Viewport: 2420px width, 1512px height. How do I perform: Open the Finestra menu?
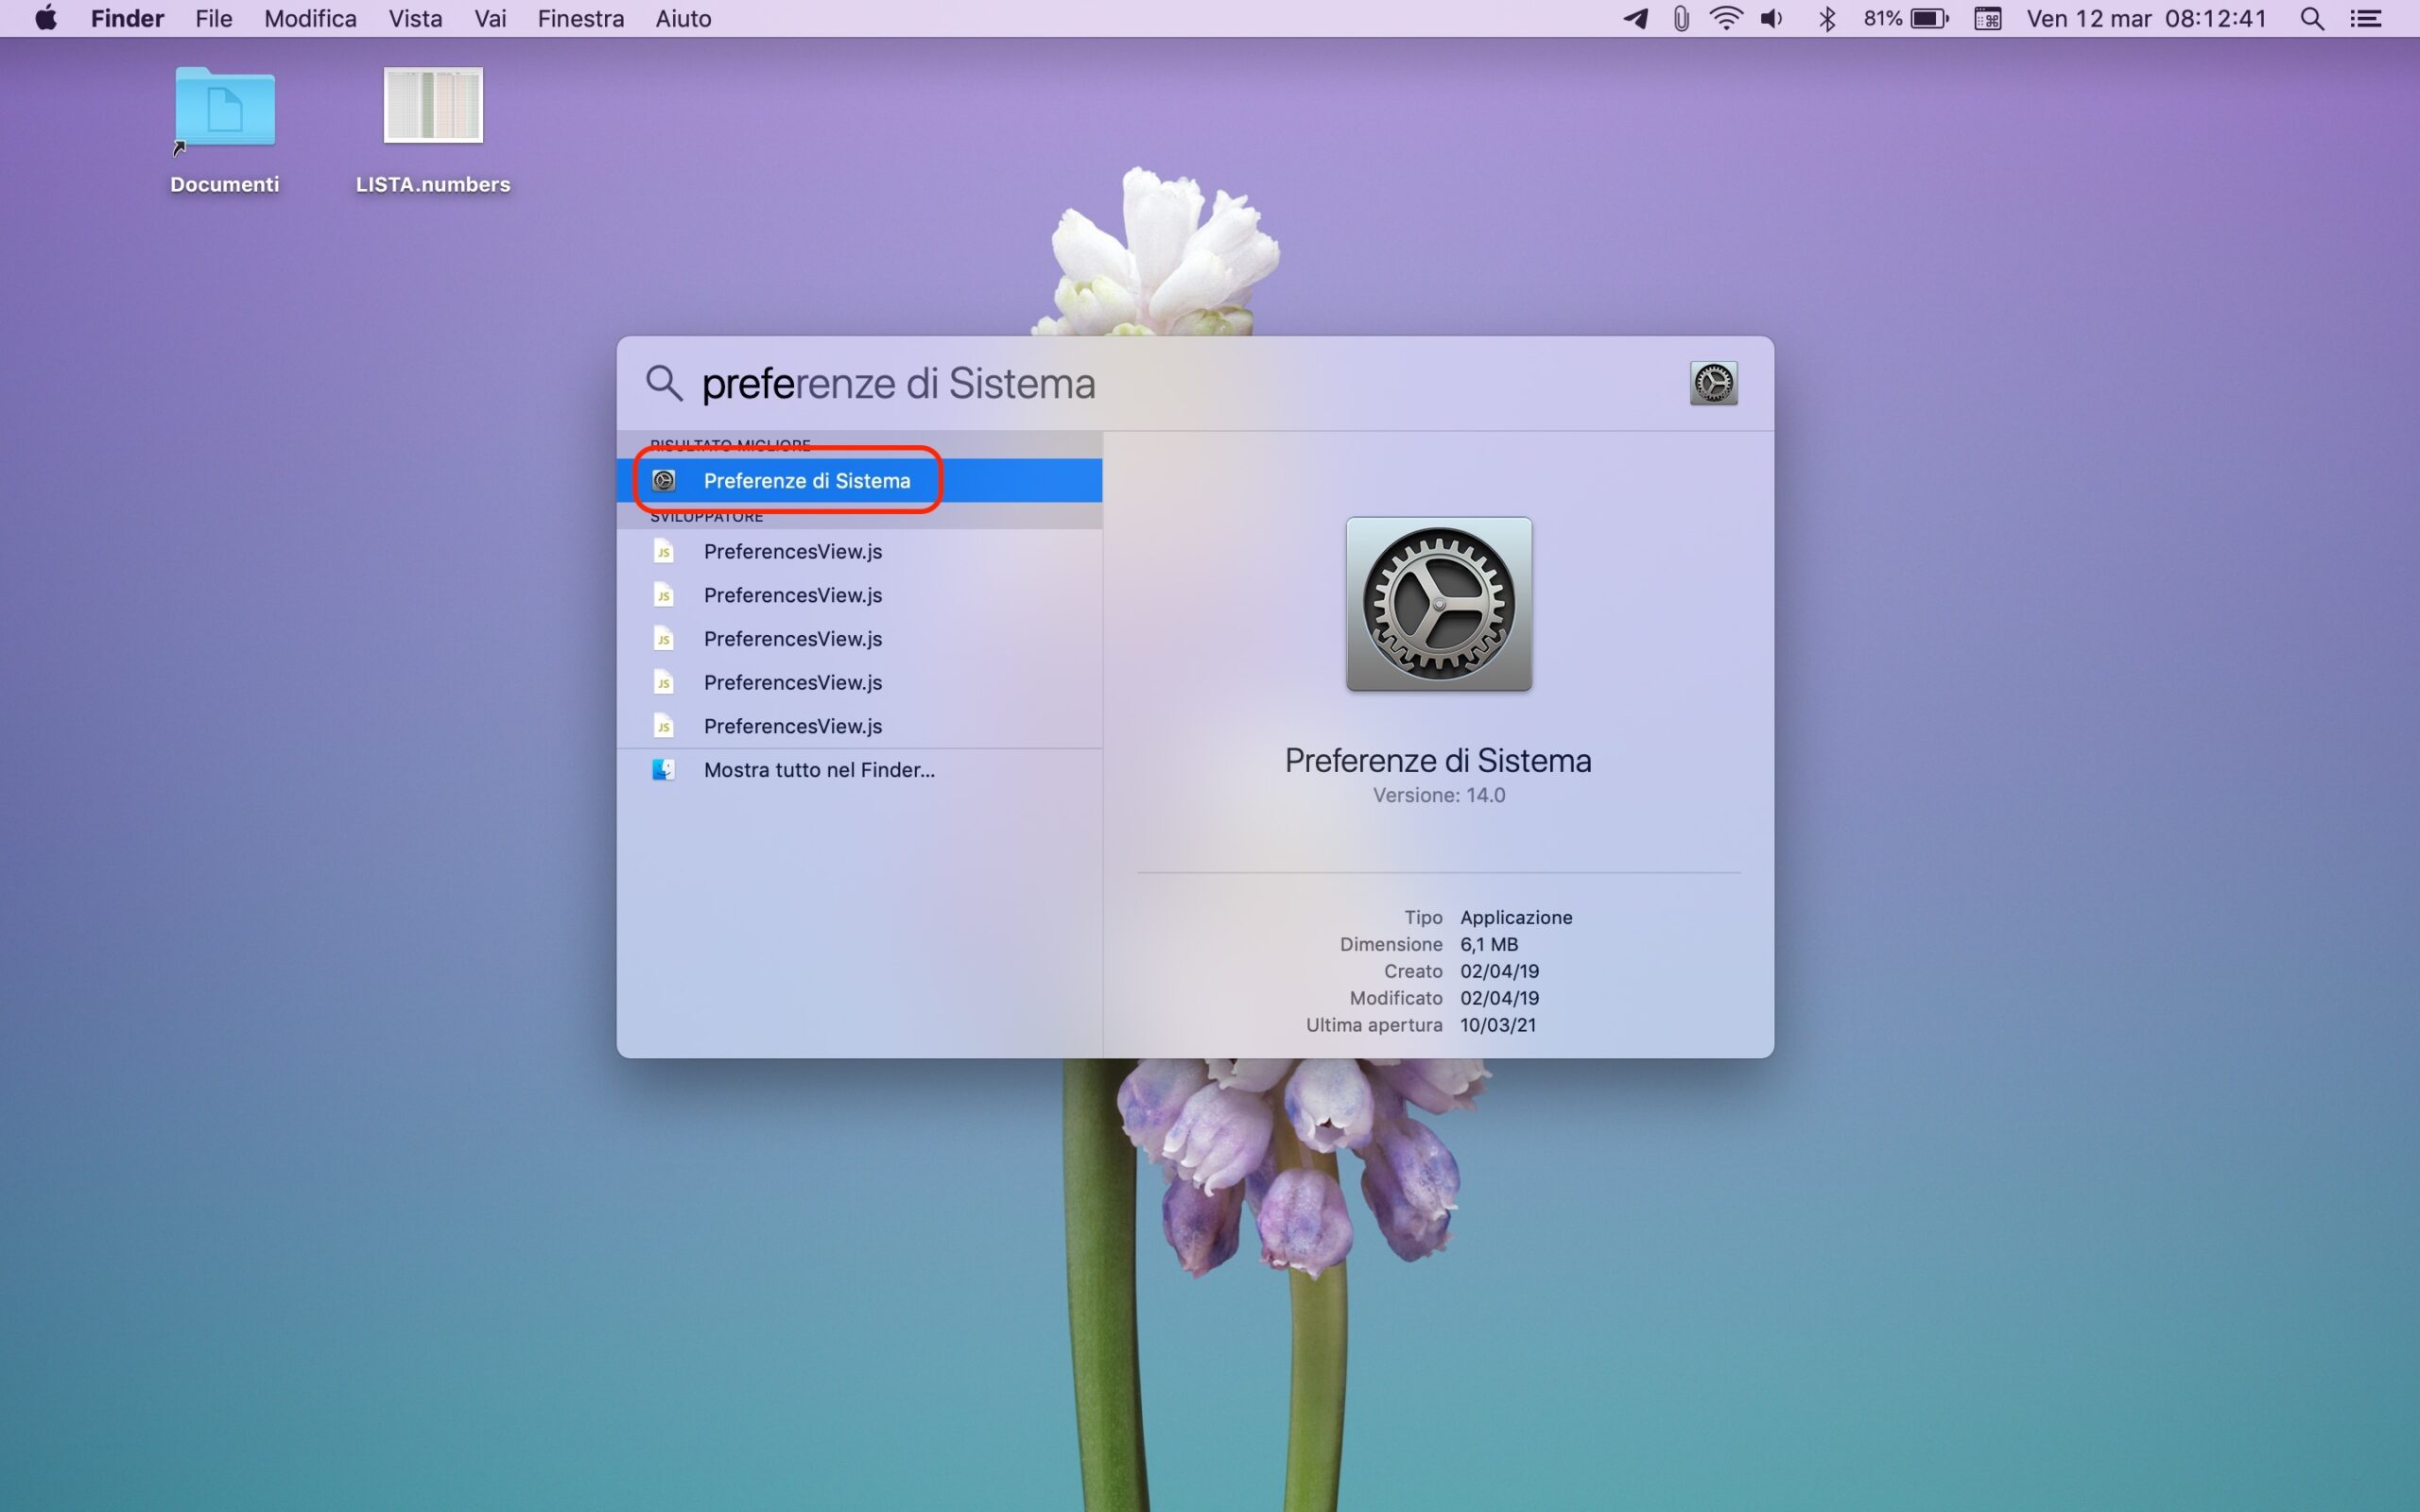pyautogui.click(x=580, y=18)
